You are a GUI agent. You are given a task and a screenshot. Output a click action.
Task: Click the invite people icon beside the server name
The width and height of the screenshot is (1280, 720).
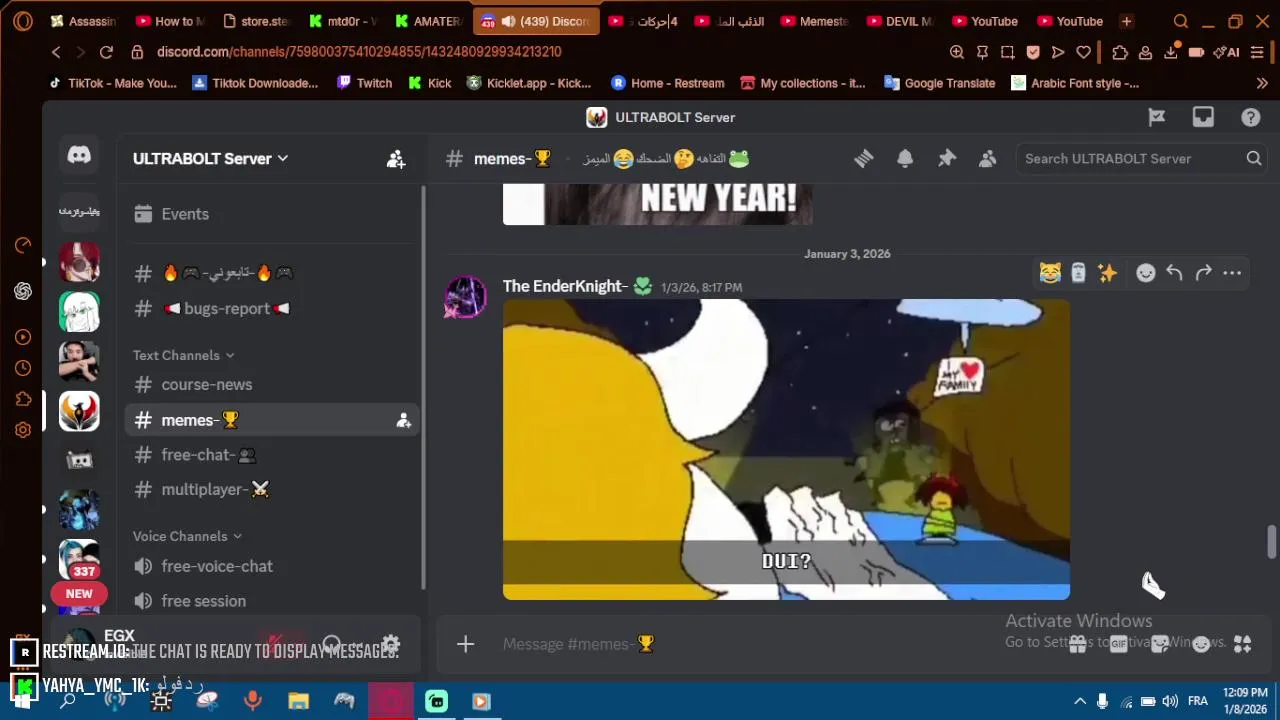396,158
